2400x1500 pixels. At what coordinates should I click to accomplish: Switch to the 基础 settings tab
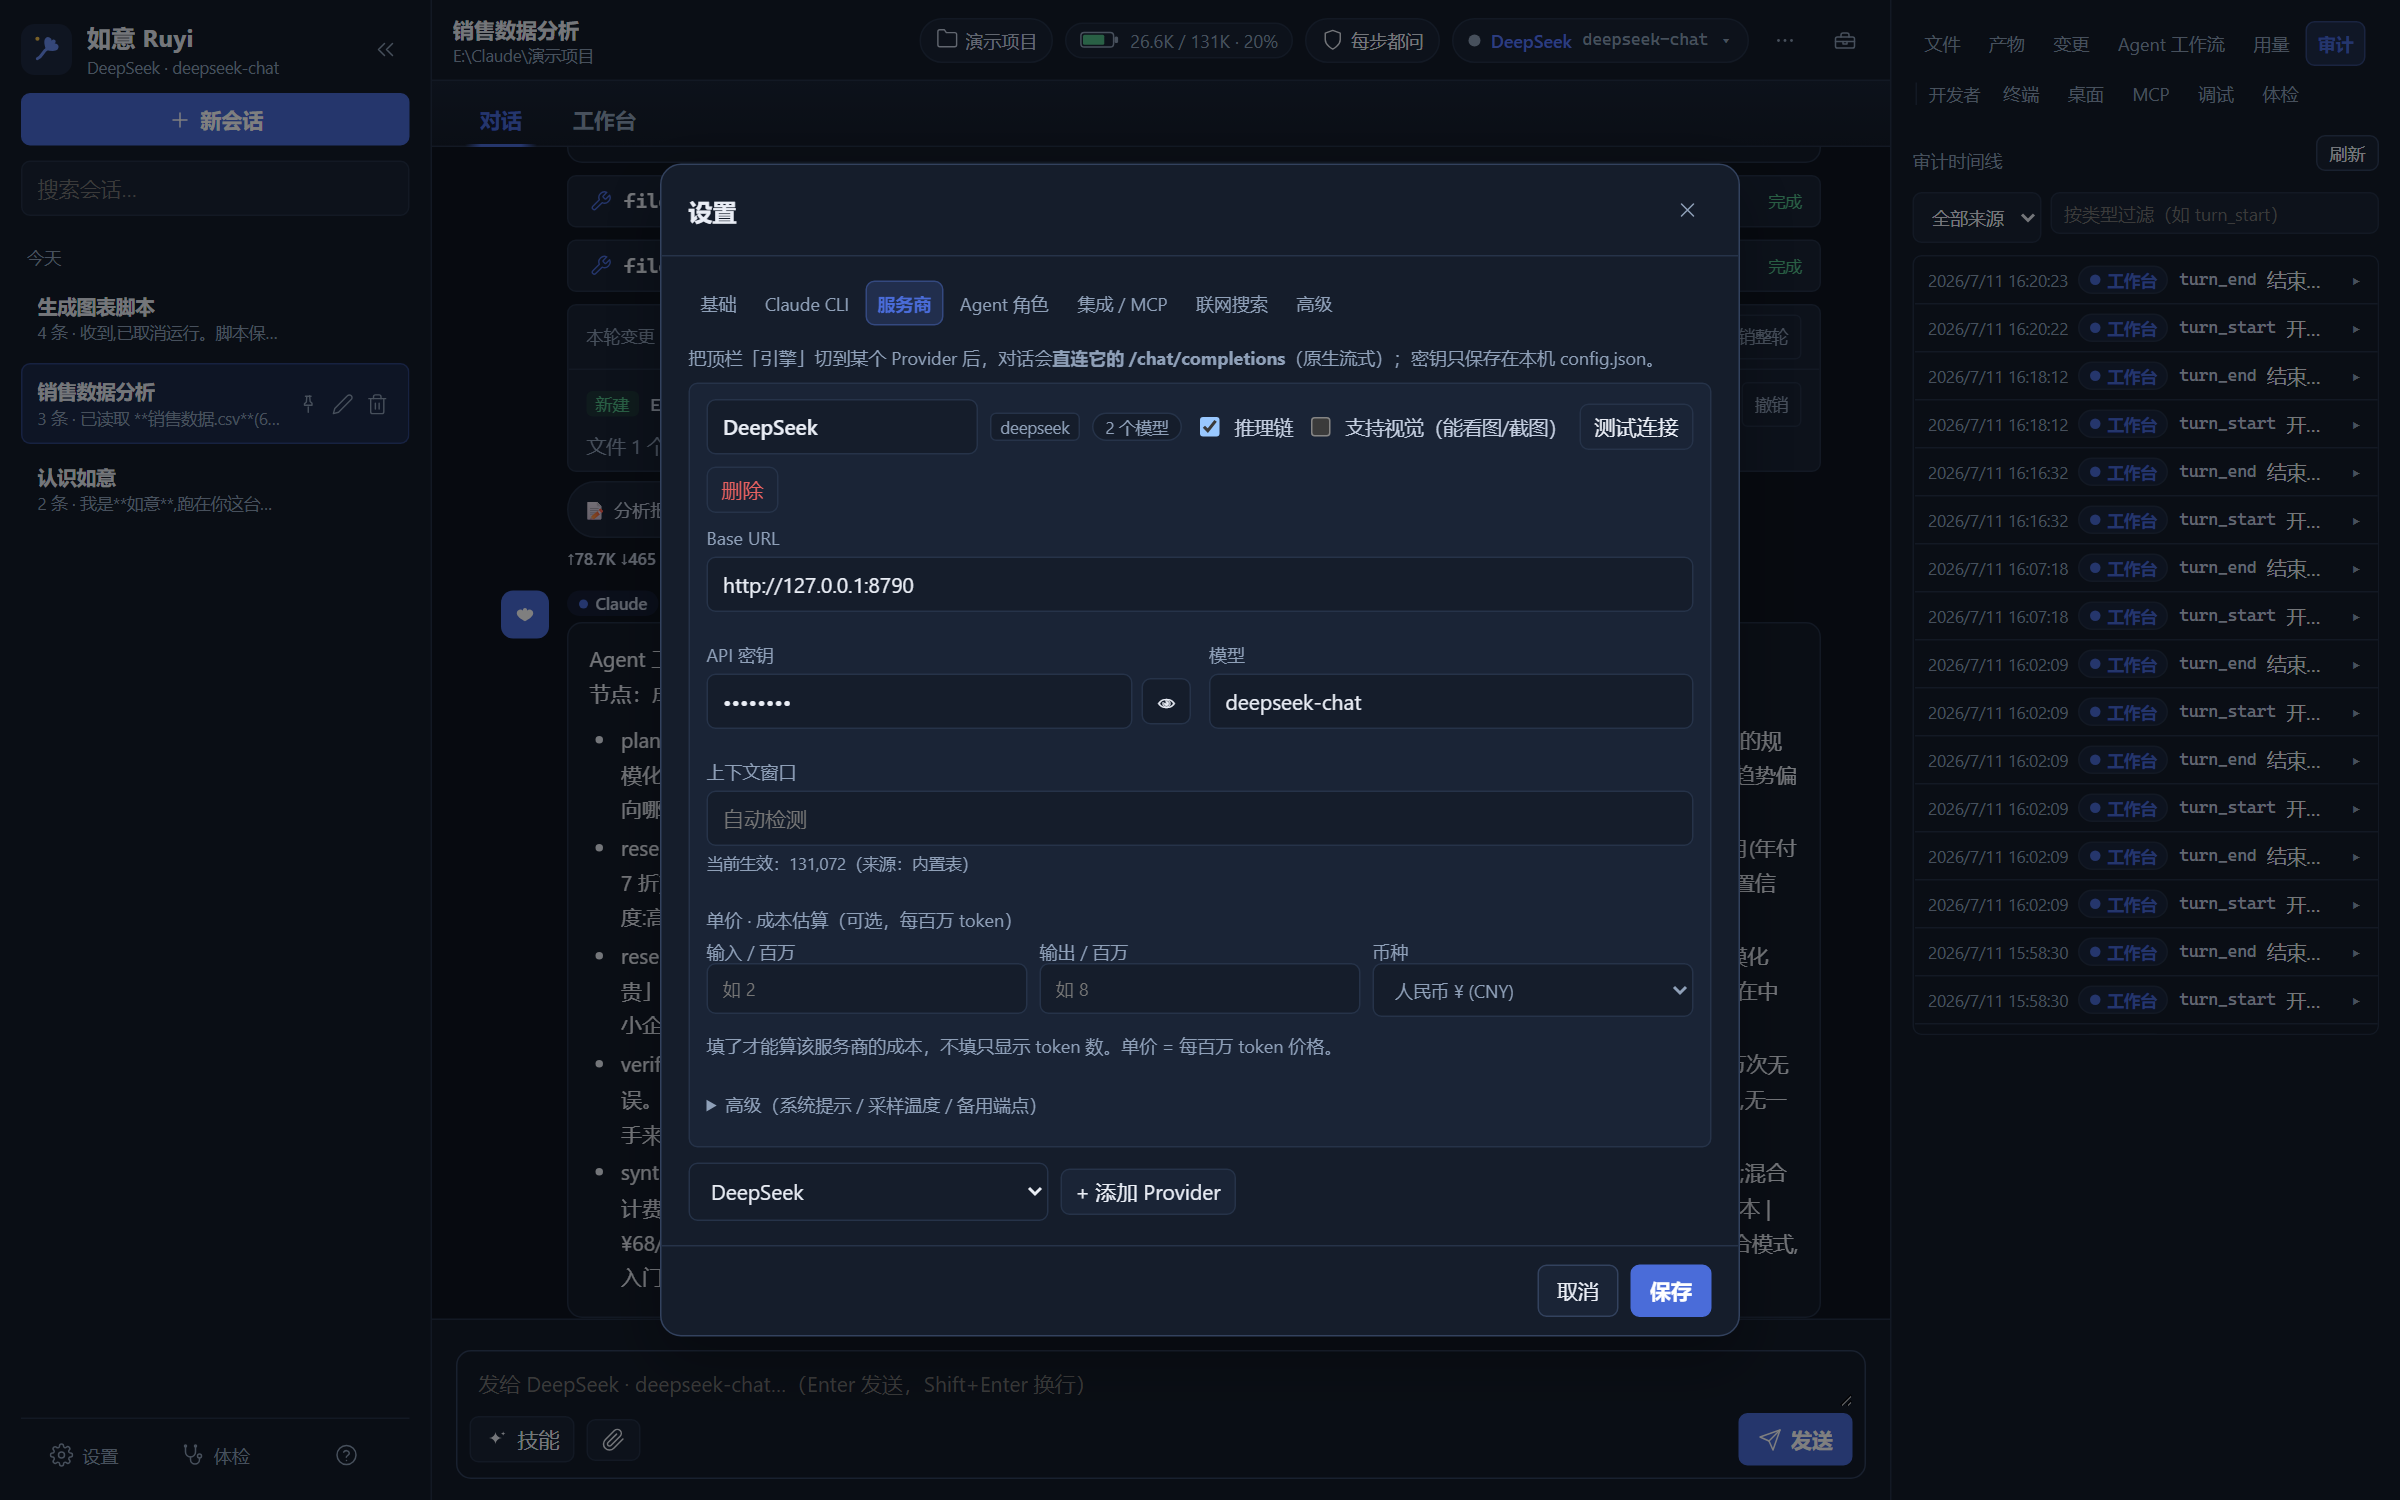pyautogui.click(x=718, y=304)
